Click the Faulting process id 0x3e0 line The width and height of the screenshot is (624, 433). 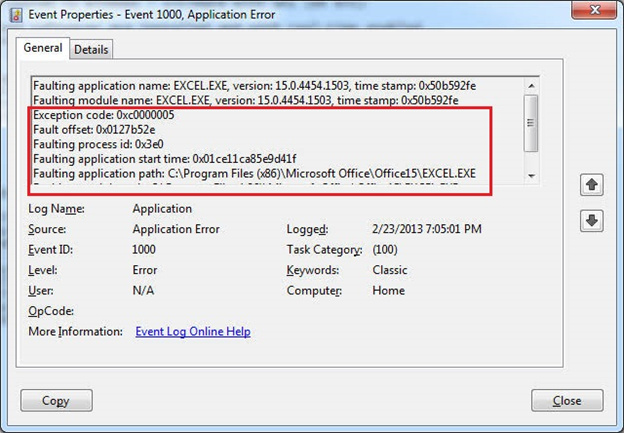pos(98,144)
